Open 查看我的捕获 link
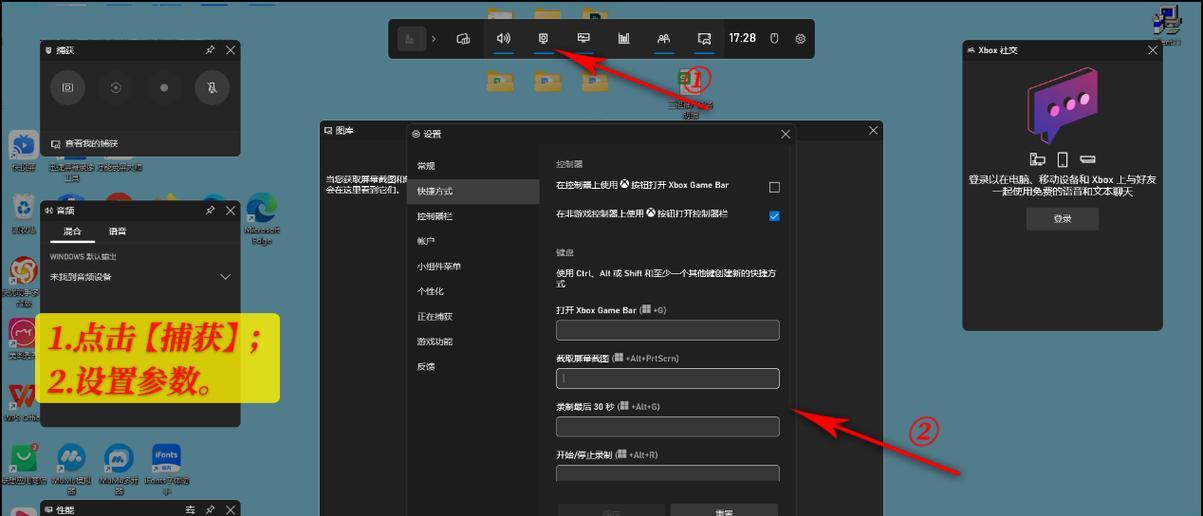This screenshot has width=1203, height=516. coord(85,144)
